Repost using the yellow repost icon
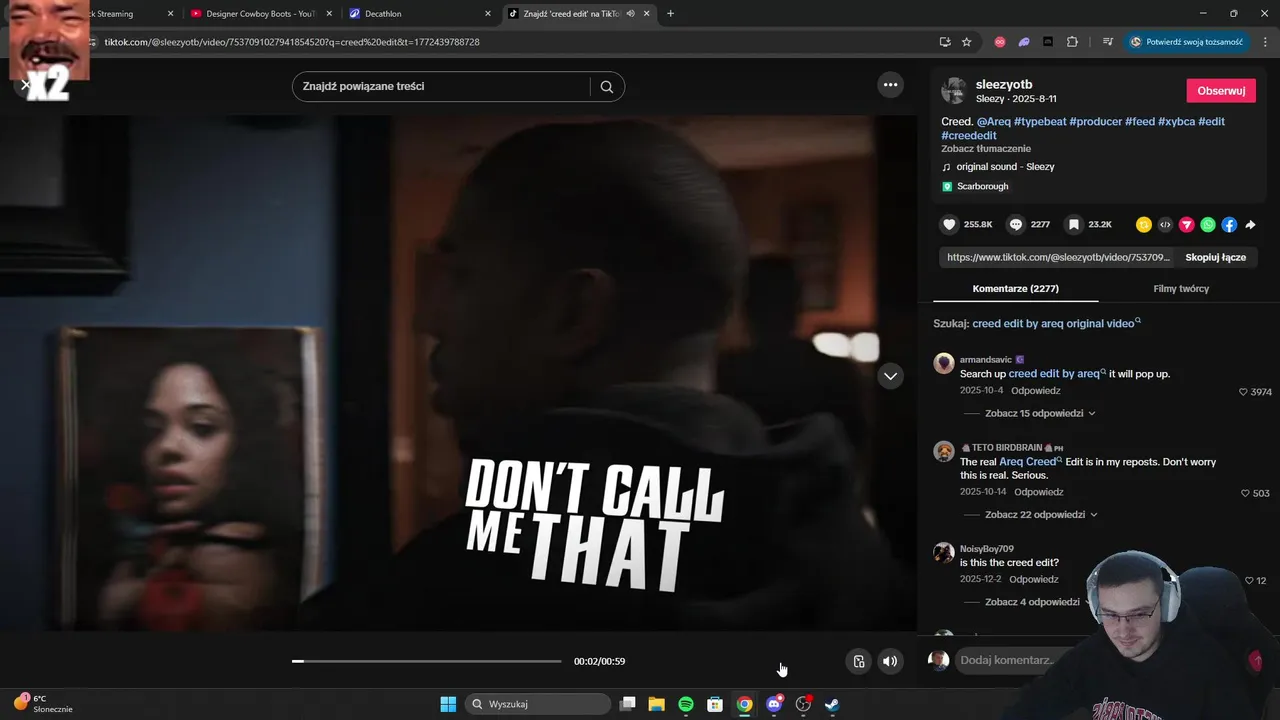 pos(1144,225)
